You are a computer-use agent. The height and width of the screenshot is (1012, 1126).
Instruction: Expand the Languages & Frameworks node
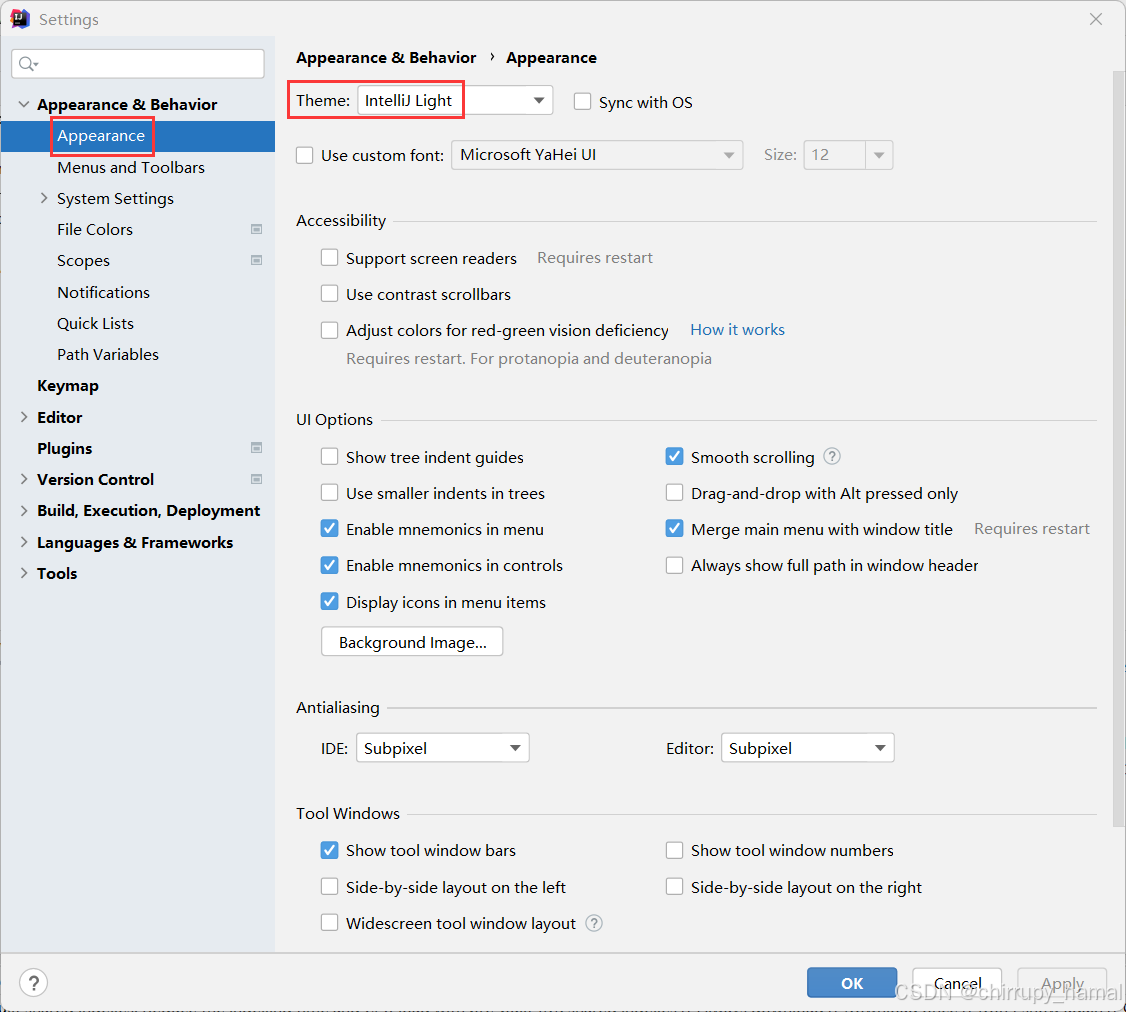(24, 542)
